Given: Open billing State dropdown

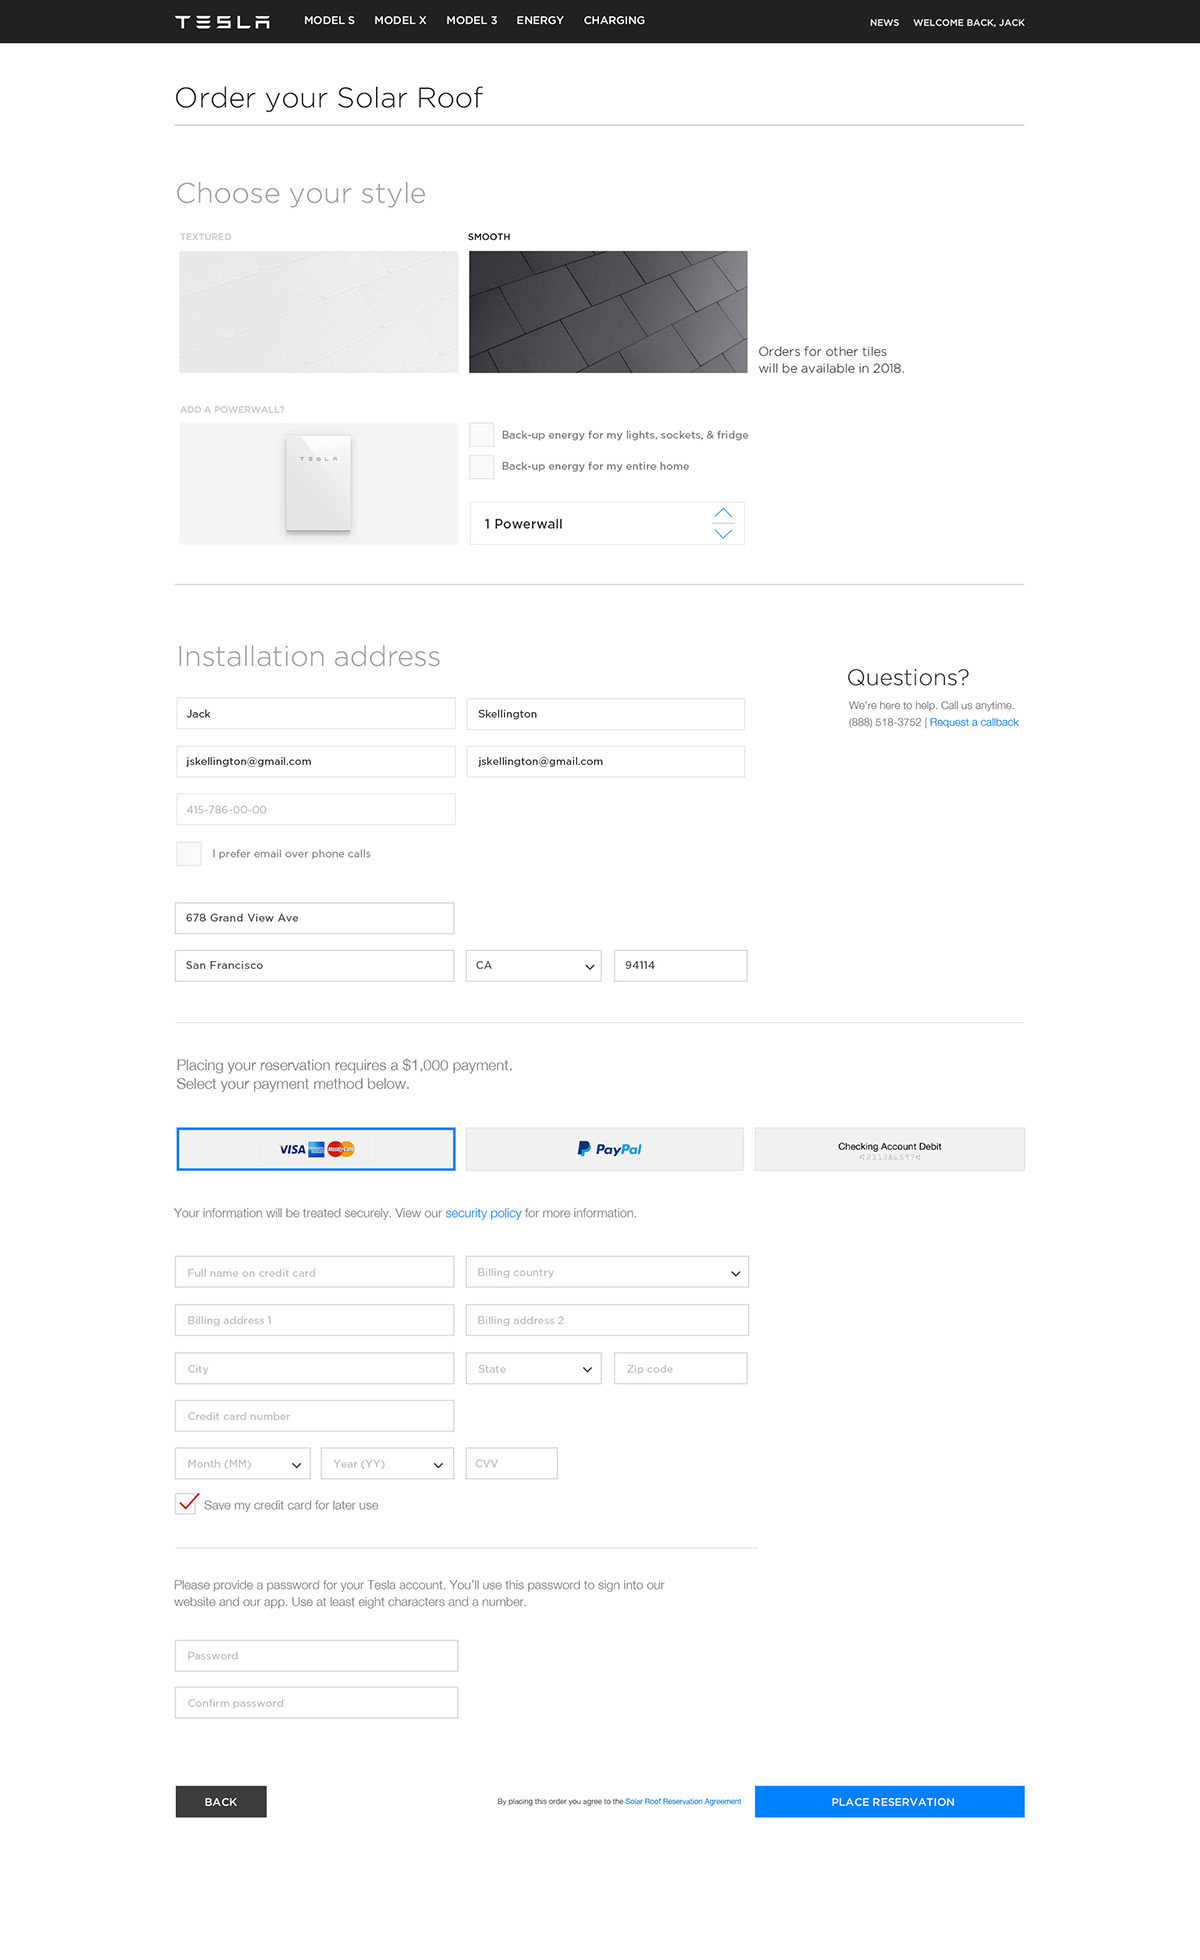Looking at the screenshot, I should [534, 1368].
